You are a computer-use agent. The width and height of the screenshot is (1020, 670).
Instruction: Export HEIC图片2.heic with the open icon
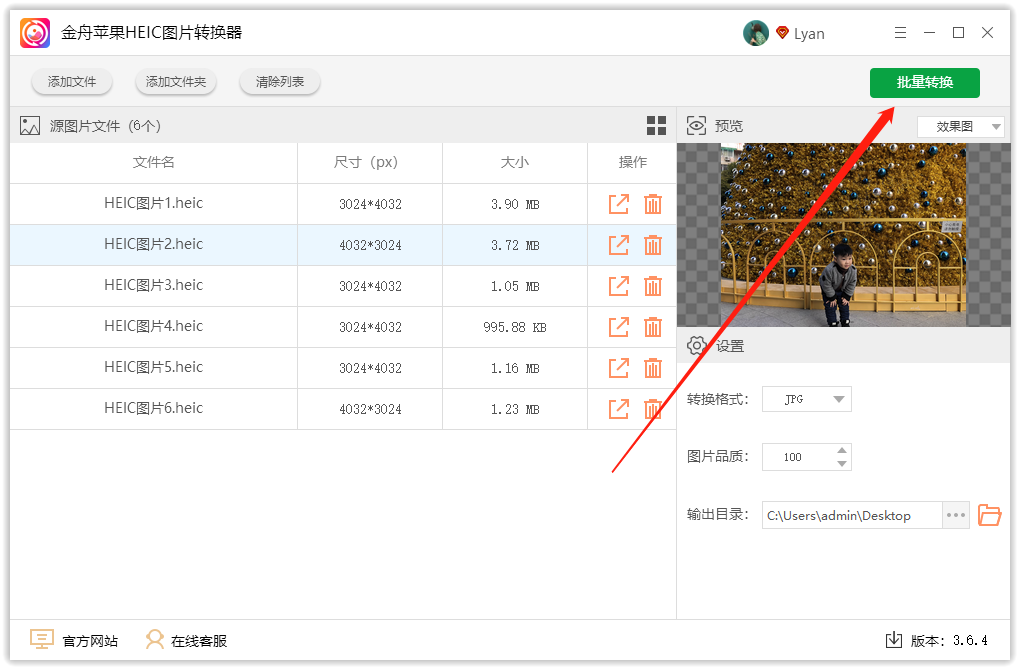pos(619,245)
